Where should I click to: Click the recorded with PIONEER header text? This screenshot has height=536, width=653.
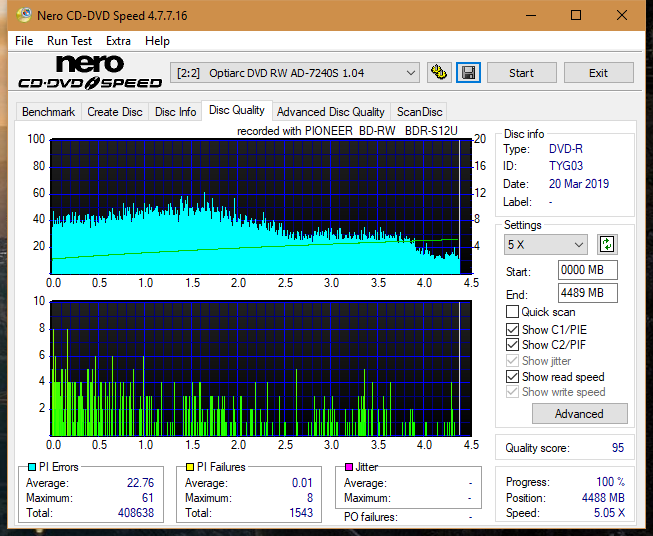point(347,131)
